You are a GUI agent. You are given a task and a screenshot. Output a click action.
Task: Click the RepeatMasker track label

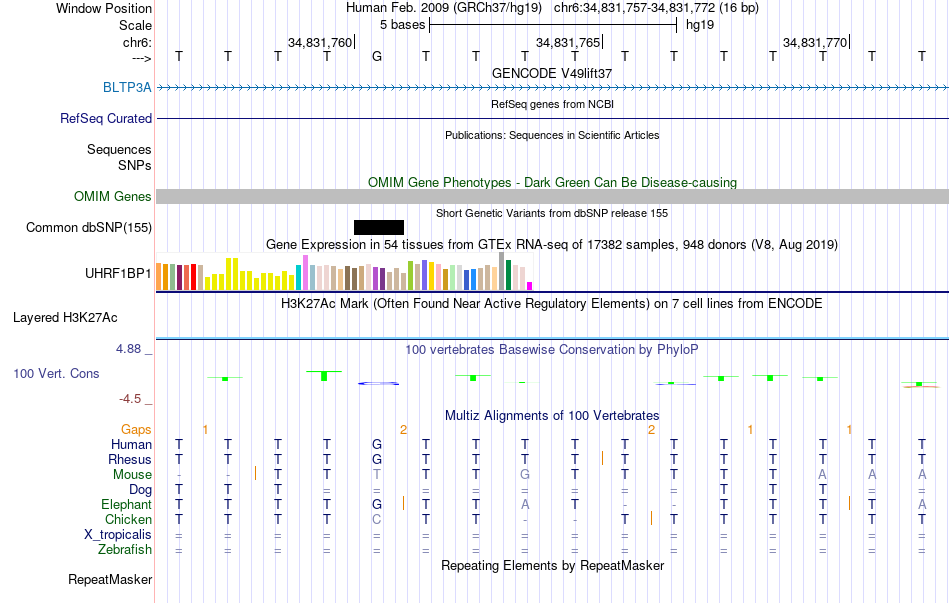110,579
